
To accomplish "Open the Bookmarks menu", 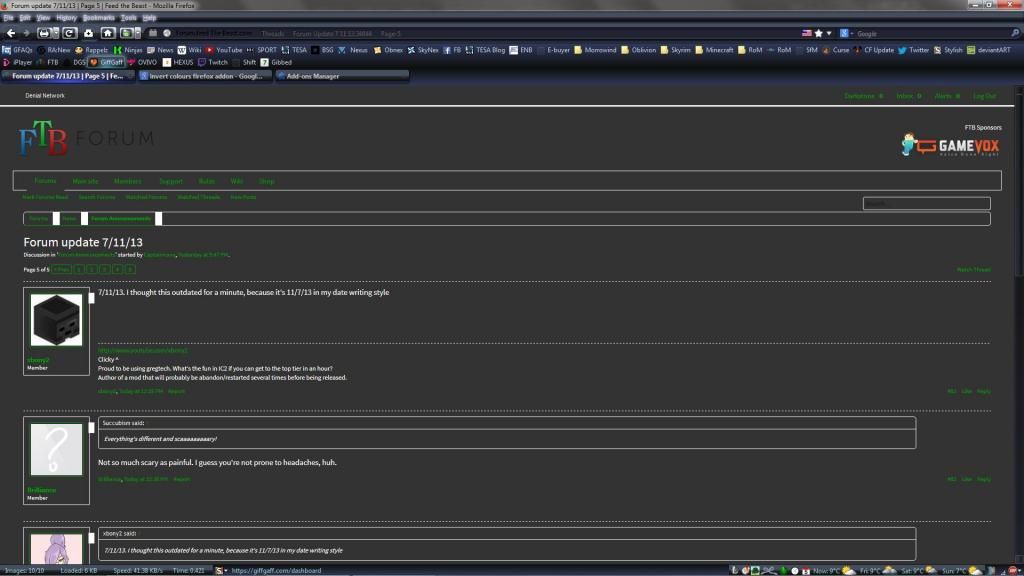I will 99,18.
